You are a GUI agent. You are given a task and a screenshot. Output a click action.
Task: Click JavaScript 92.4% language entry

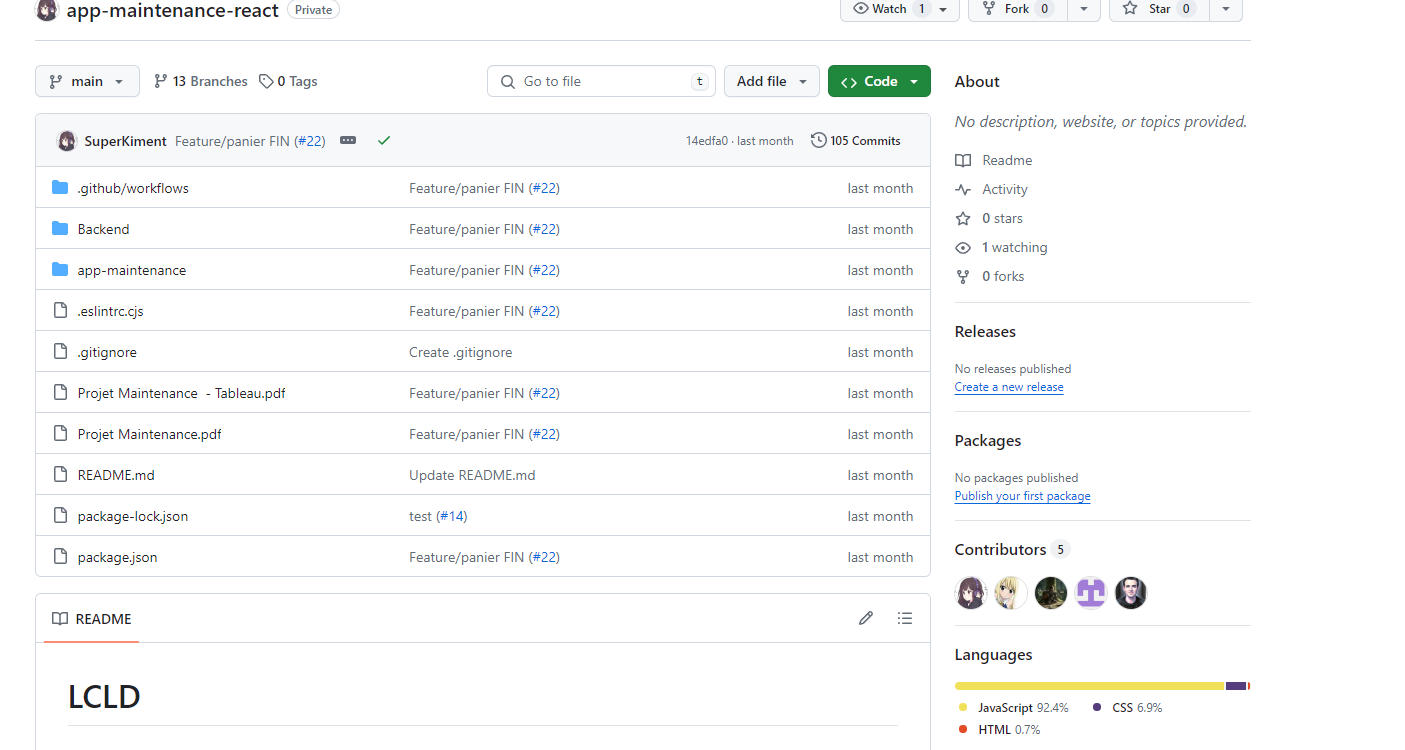(x=1014, y=707)
